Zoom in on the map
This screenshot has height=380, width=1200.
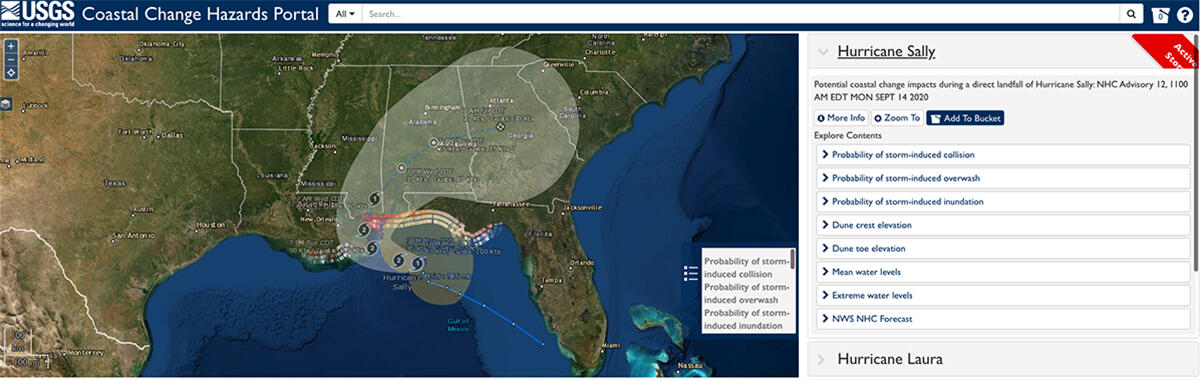(10, 45)
